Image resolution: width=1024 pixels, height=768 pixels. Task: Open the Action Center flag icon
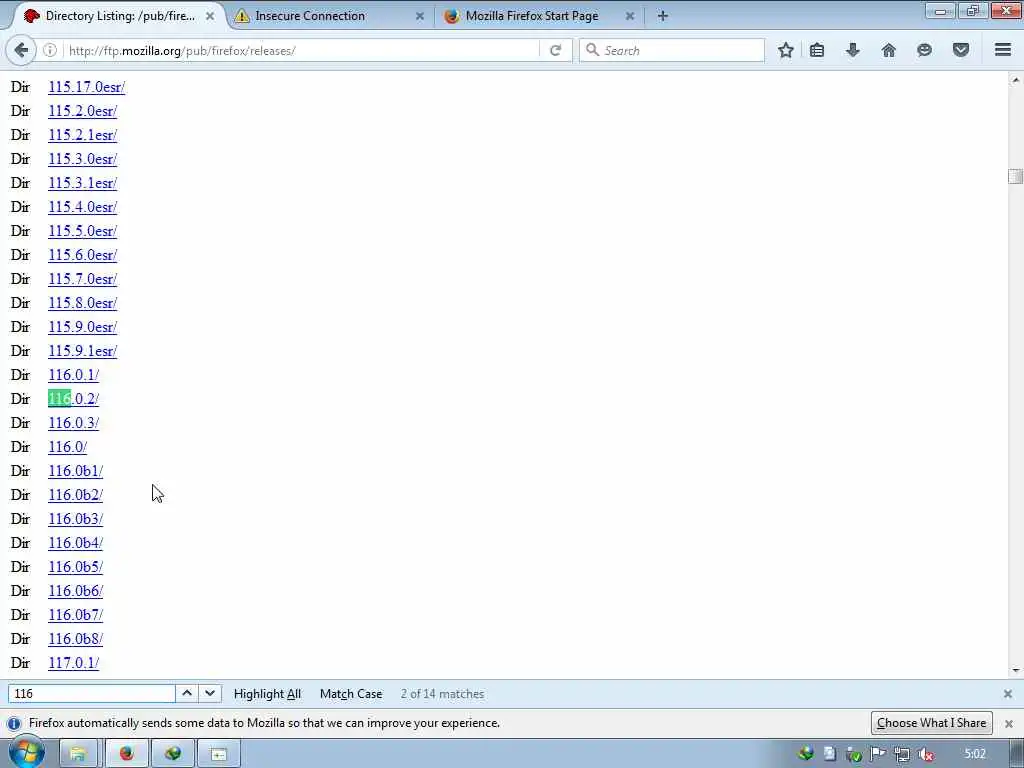(878, 755)
